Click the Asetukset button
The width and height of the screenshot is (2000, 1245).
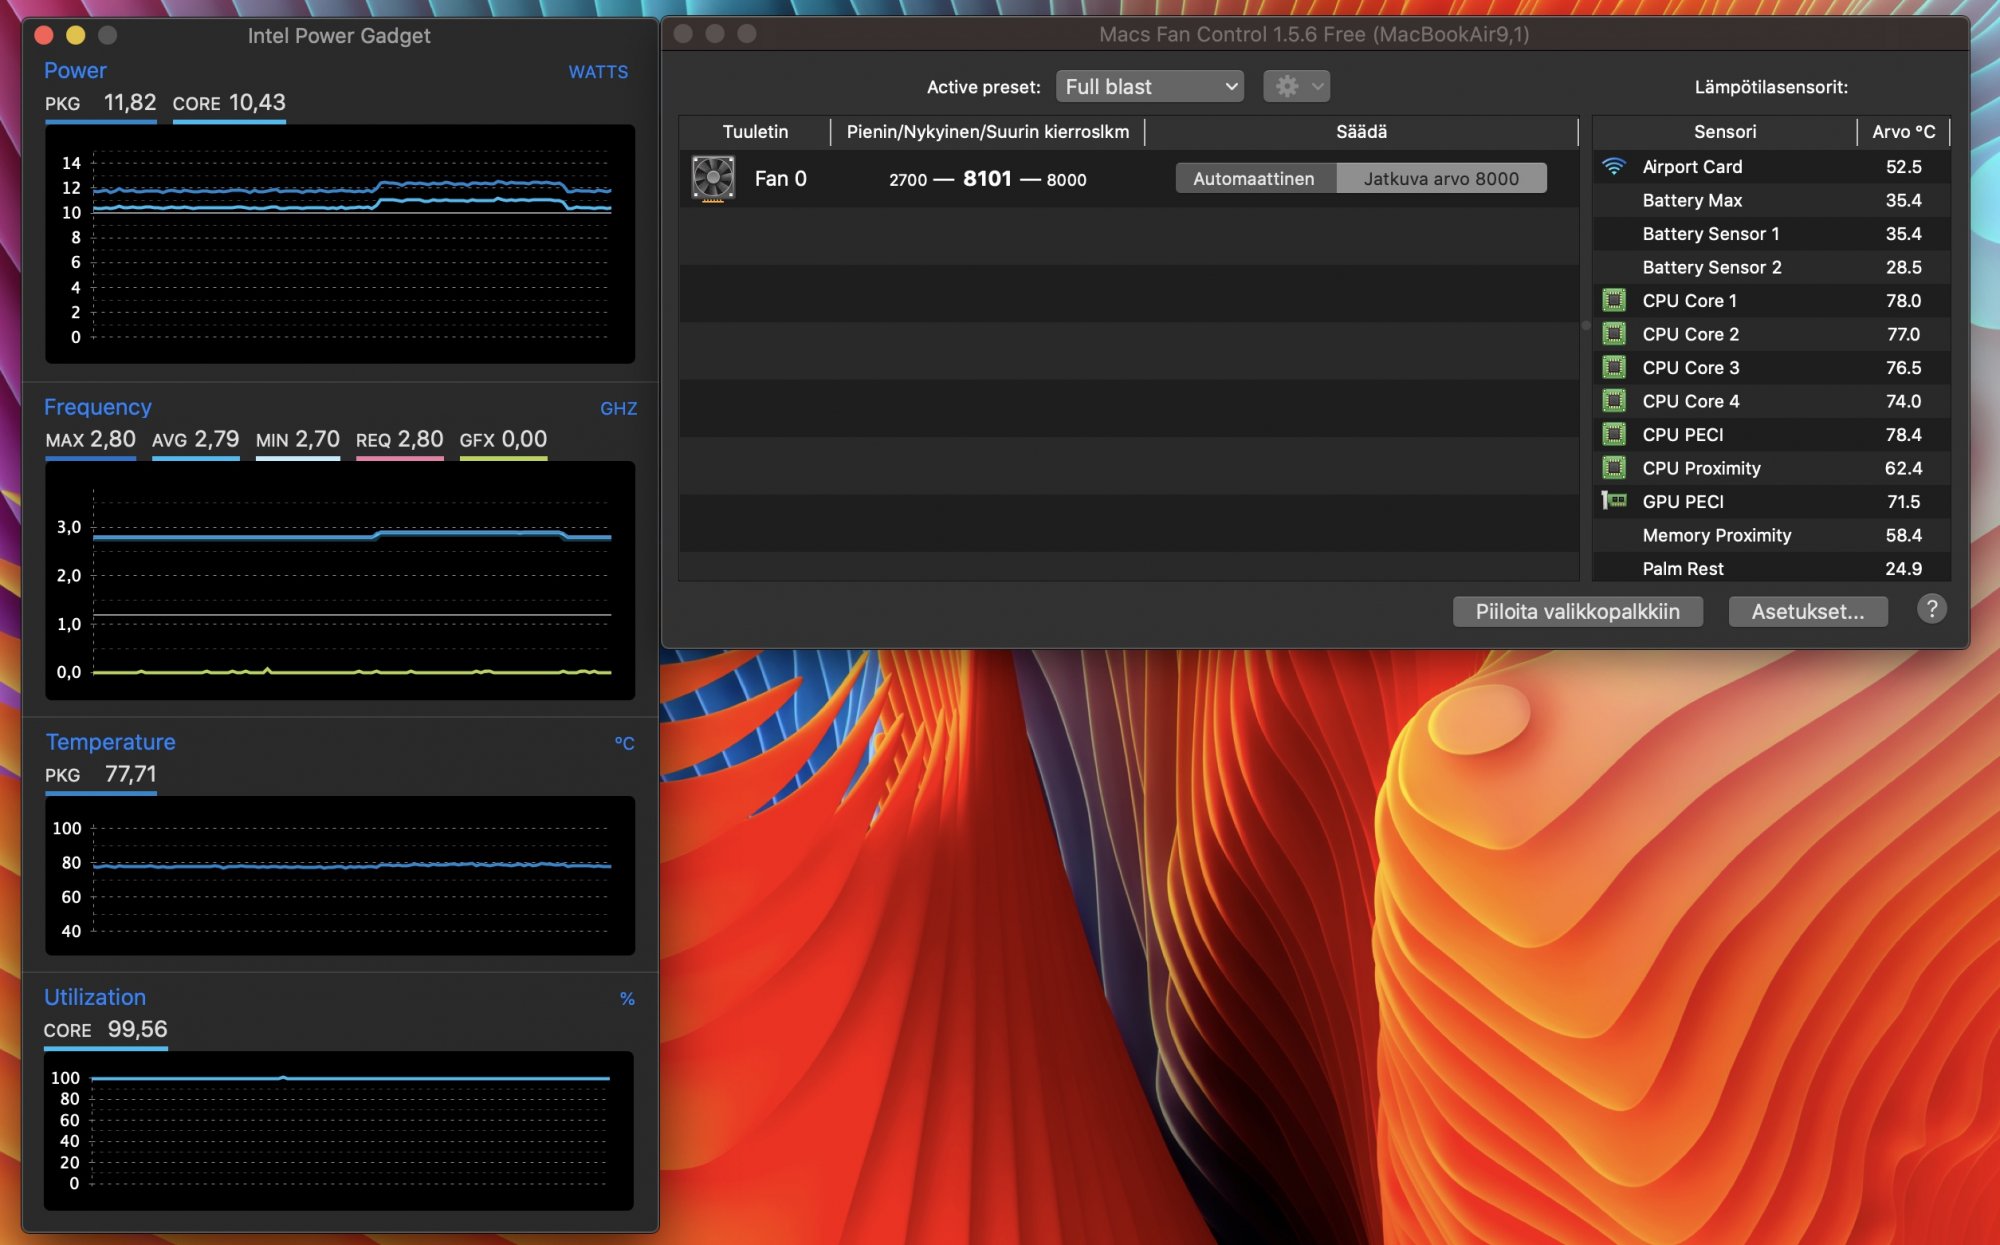click(x=1808, y=610)
